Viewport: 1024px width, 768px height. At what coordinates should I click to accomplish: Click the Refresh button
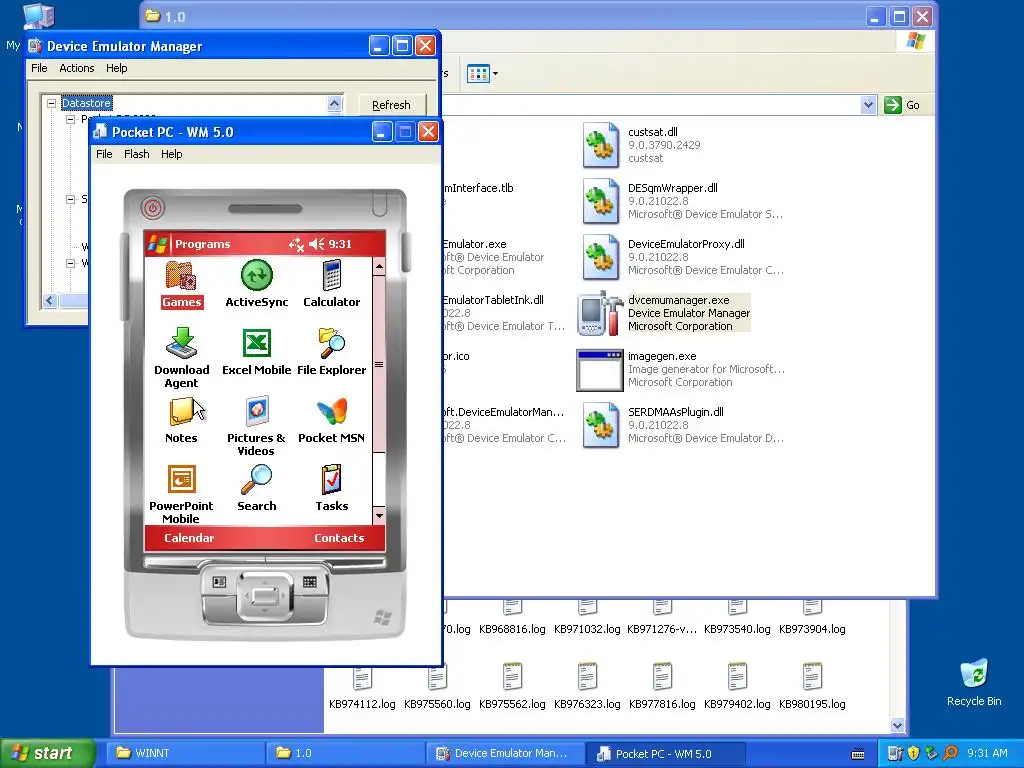pyautogui.click(x=391, y=105)
